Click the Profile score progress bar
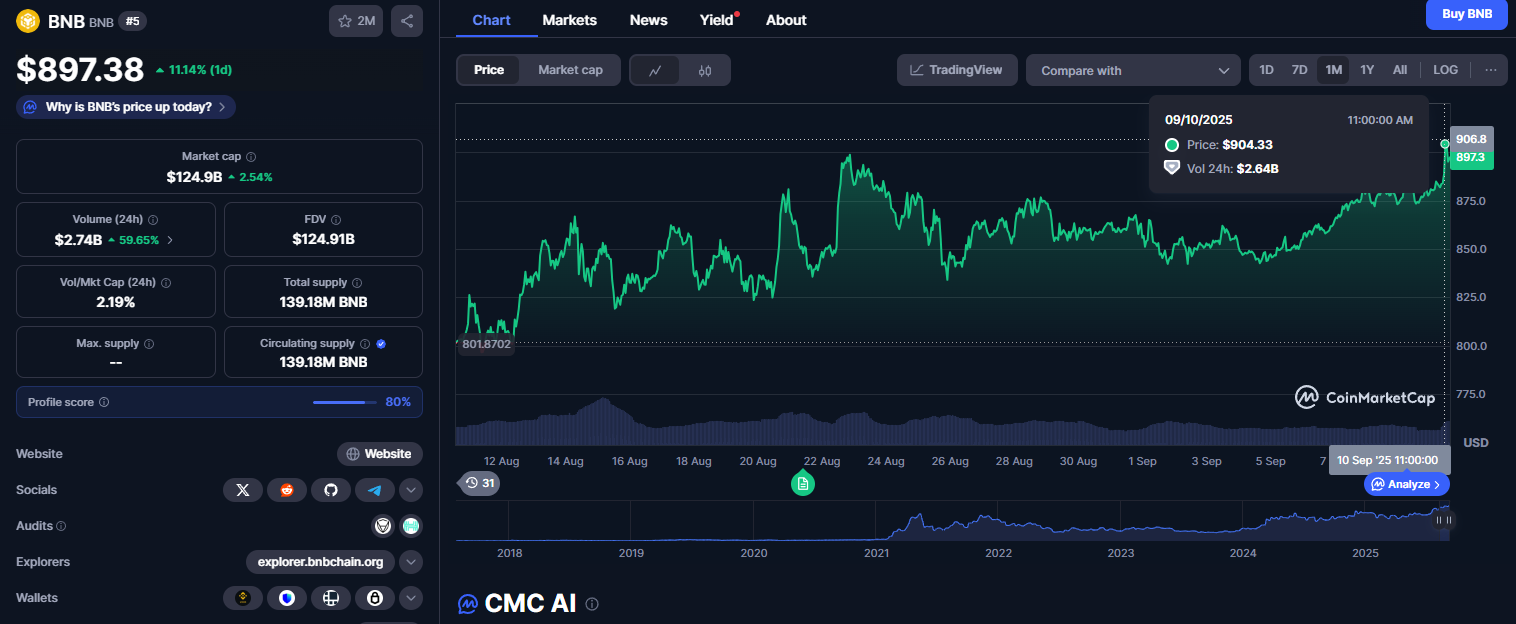Image resolution: width=1516 pixels, height=624 pixels. (x=345, y=402)
